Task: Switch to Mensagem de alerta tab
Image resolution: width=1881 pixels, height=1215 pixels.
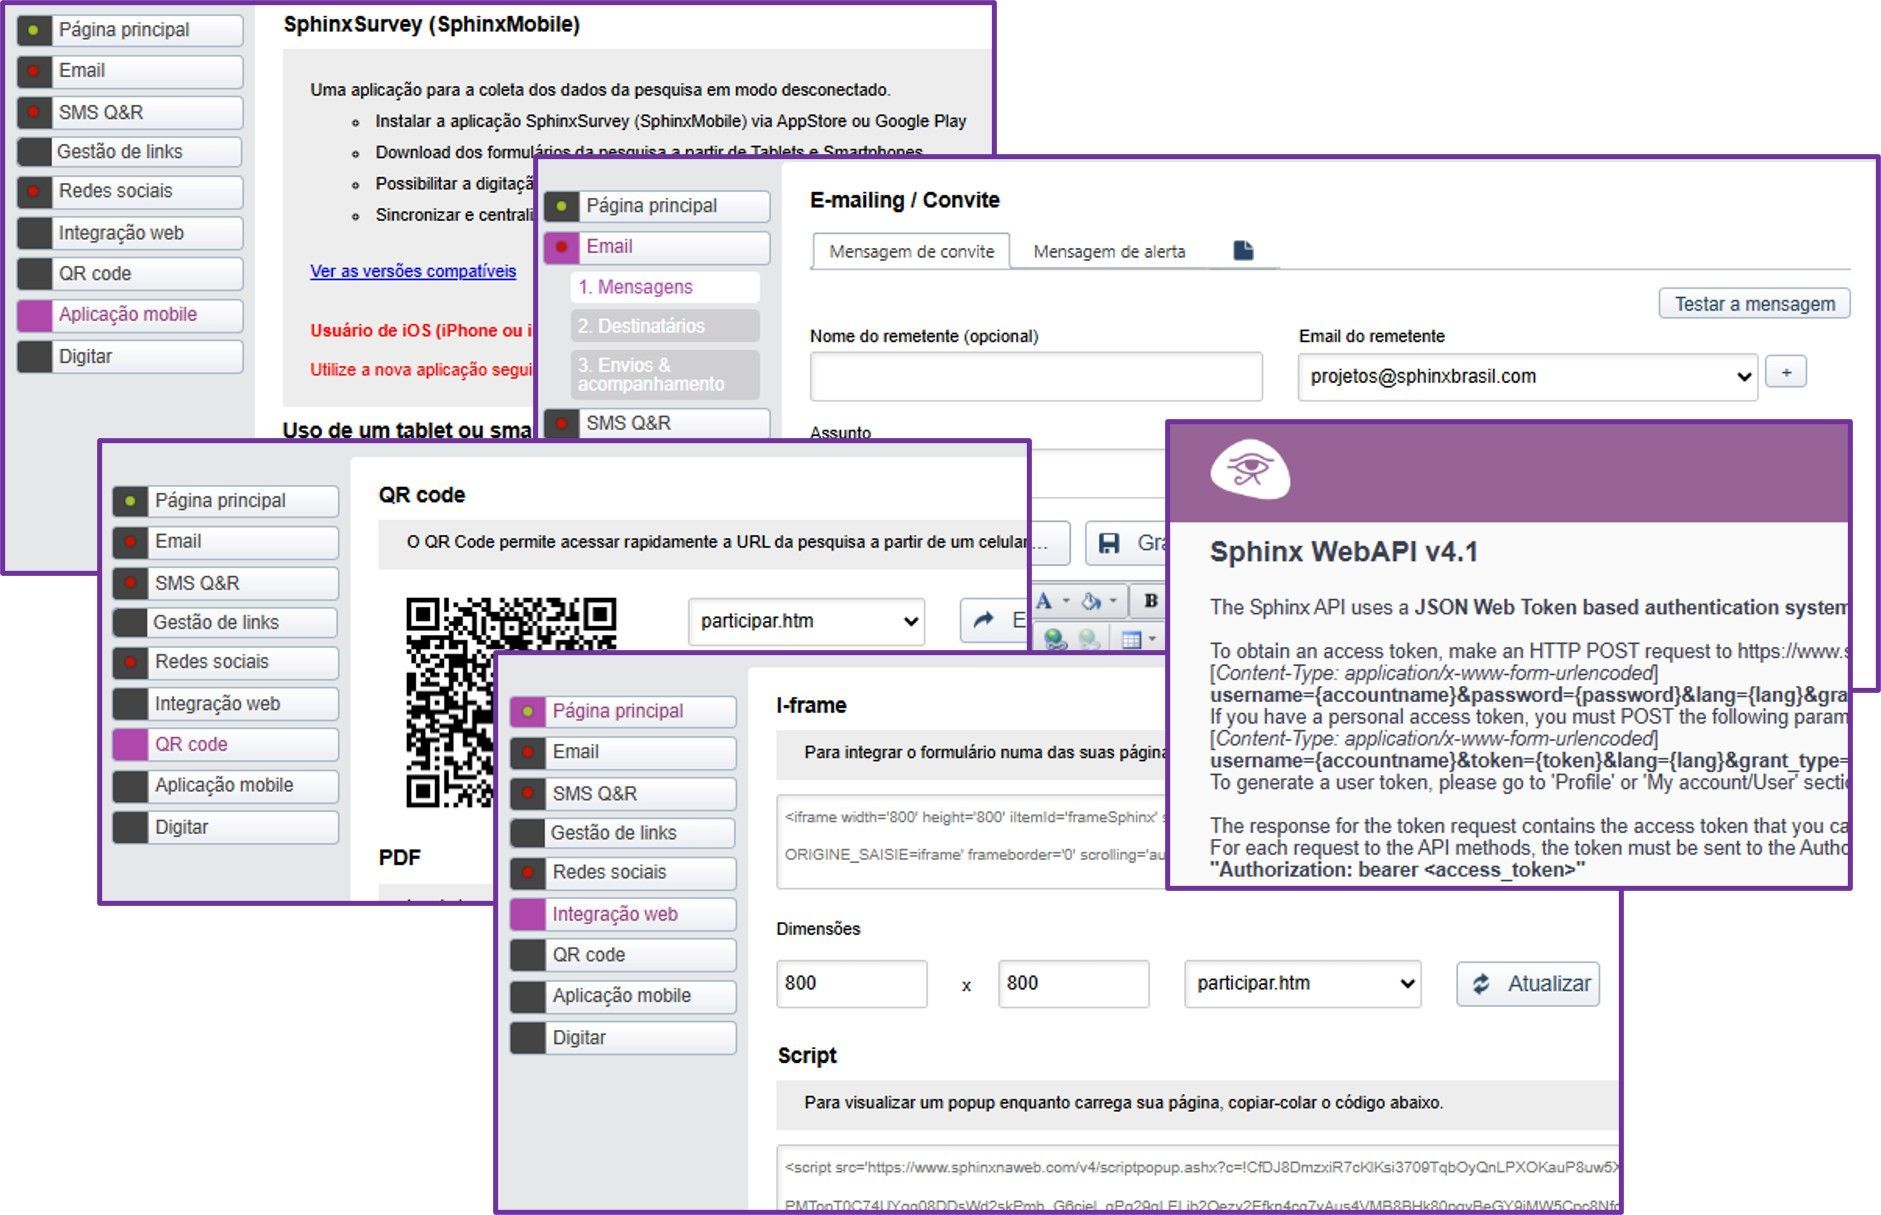Action: tap(1109, 251)
